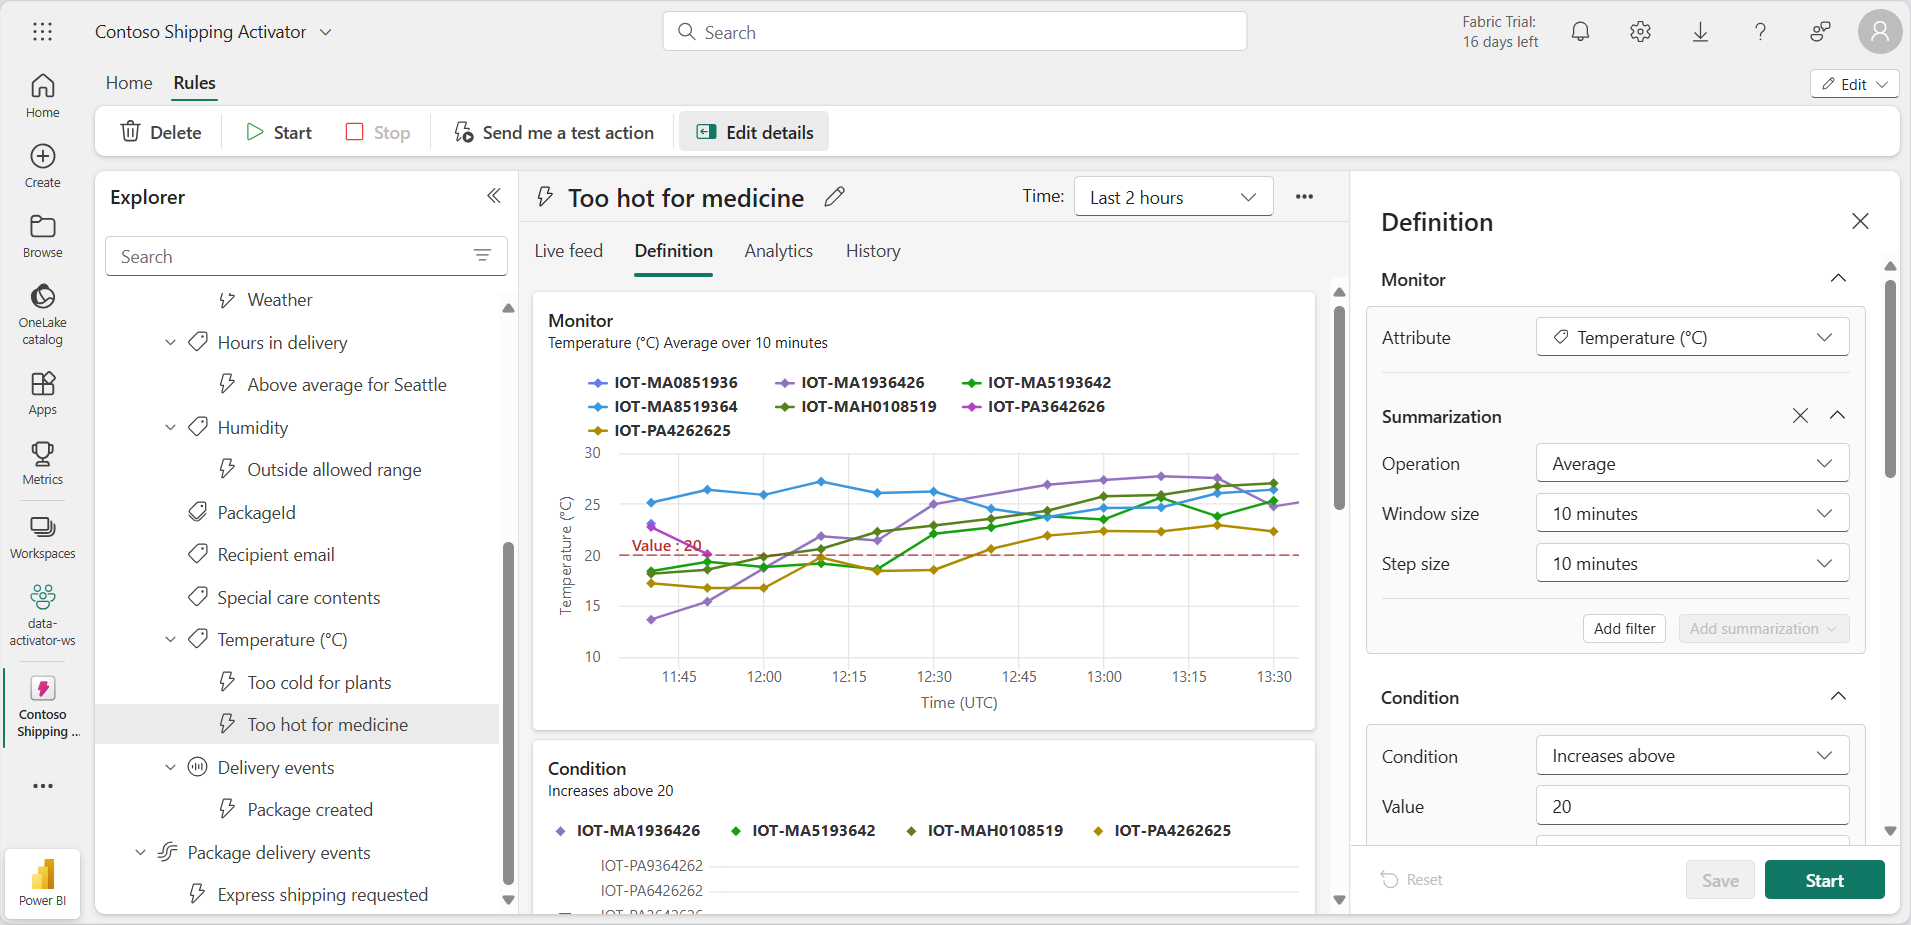Open Power BI experience switcher
This screenshot has width=1911, height=925.
42,882
